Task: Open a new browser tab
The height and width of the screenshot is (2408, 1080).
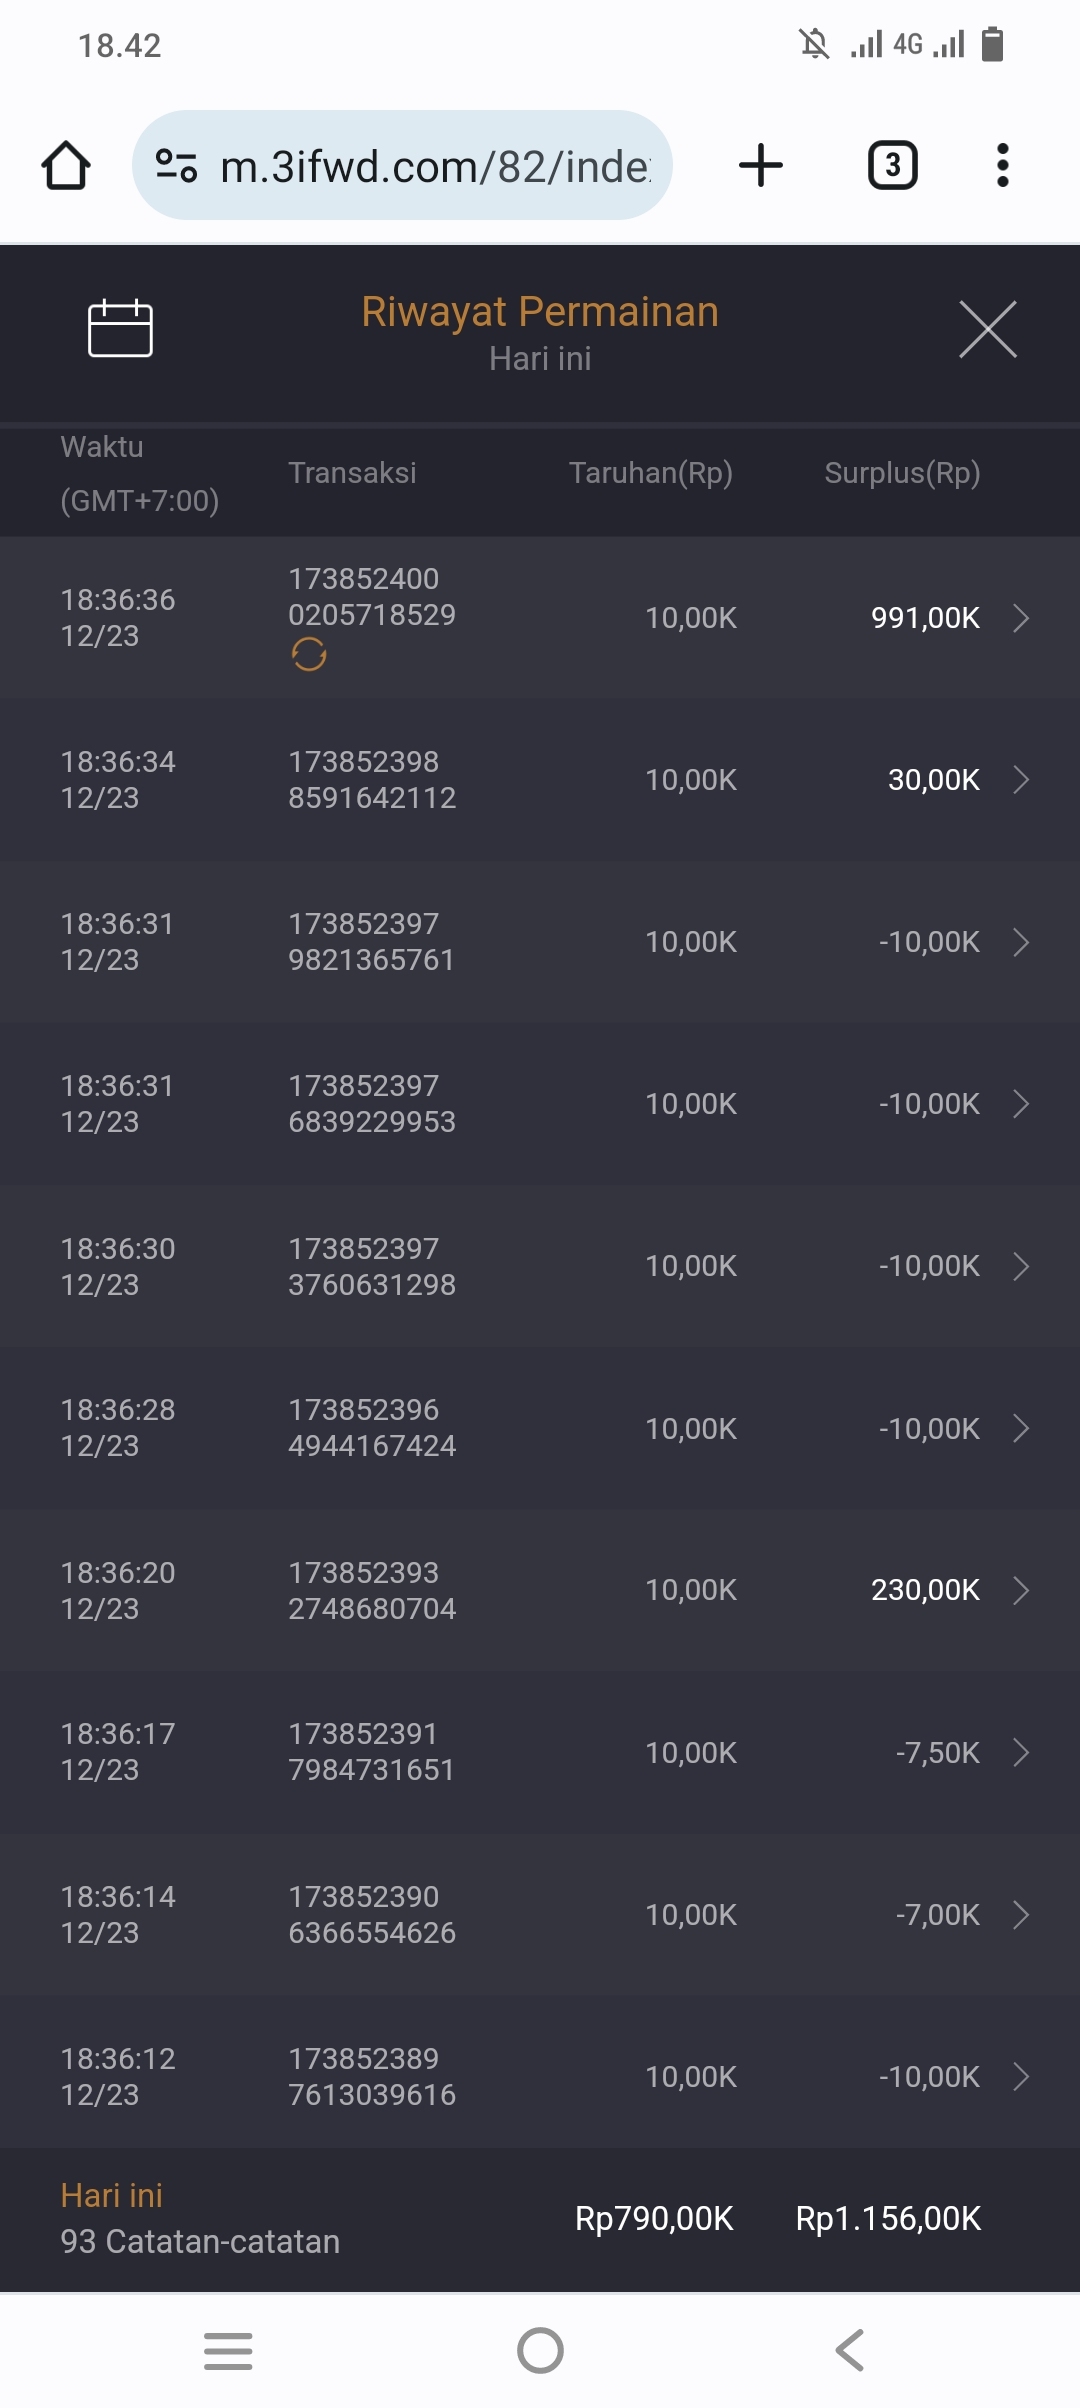Action: tap(760, 165)
